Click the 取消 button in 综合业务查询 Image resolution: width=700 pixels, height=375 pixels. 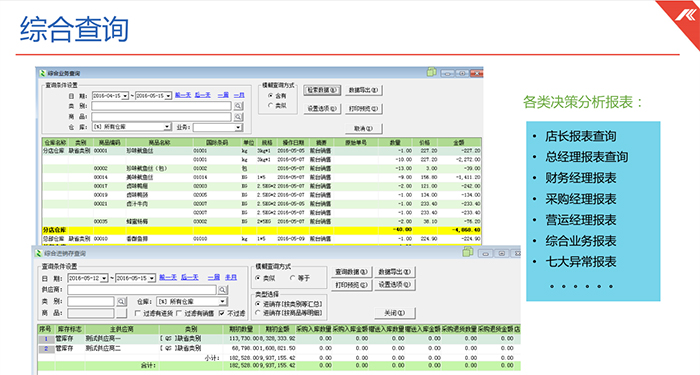(x=363, y=129)
